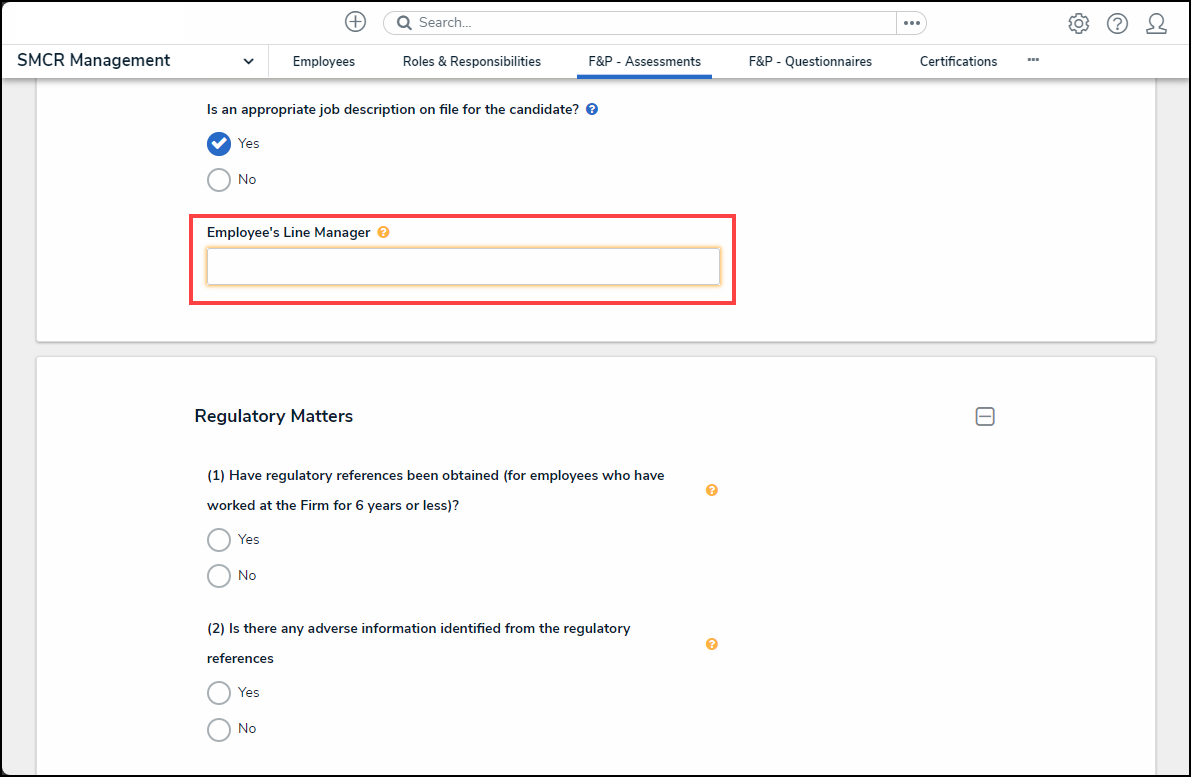Open the user profile icon
The image size is (1191, 777).
pos(1156,24)
